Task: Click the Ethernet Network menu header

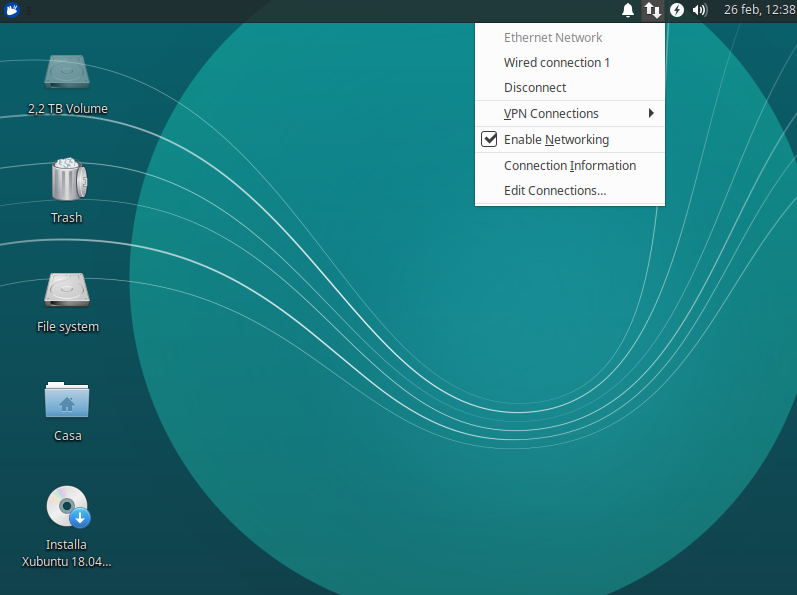Action: (x=553, y=38)
